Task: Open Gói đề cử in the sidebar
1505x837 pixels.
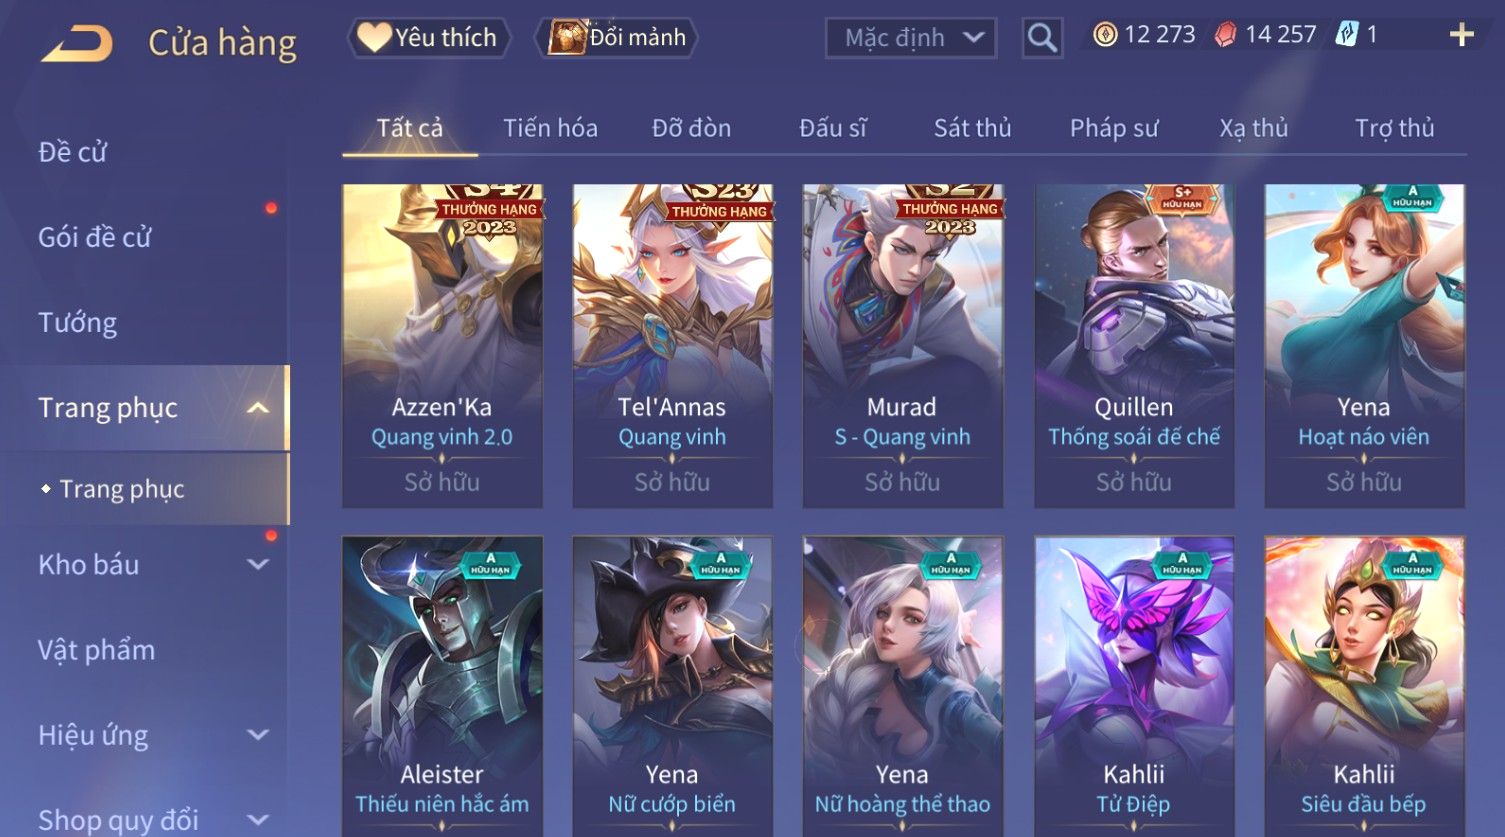Action: coord(95,238)
